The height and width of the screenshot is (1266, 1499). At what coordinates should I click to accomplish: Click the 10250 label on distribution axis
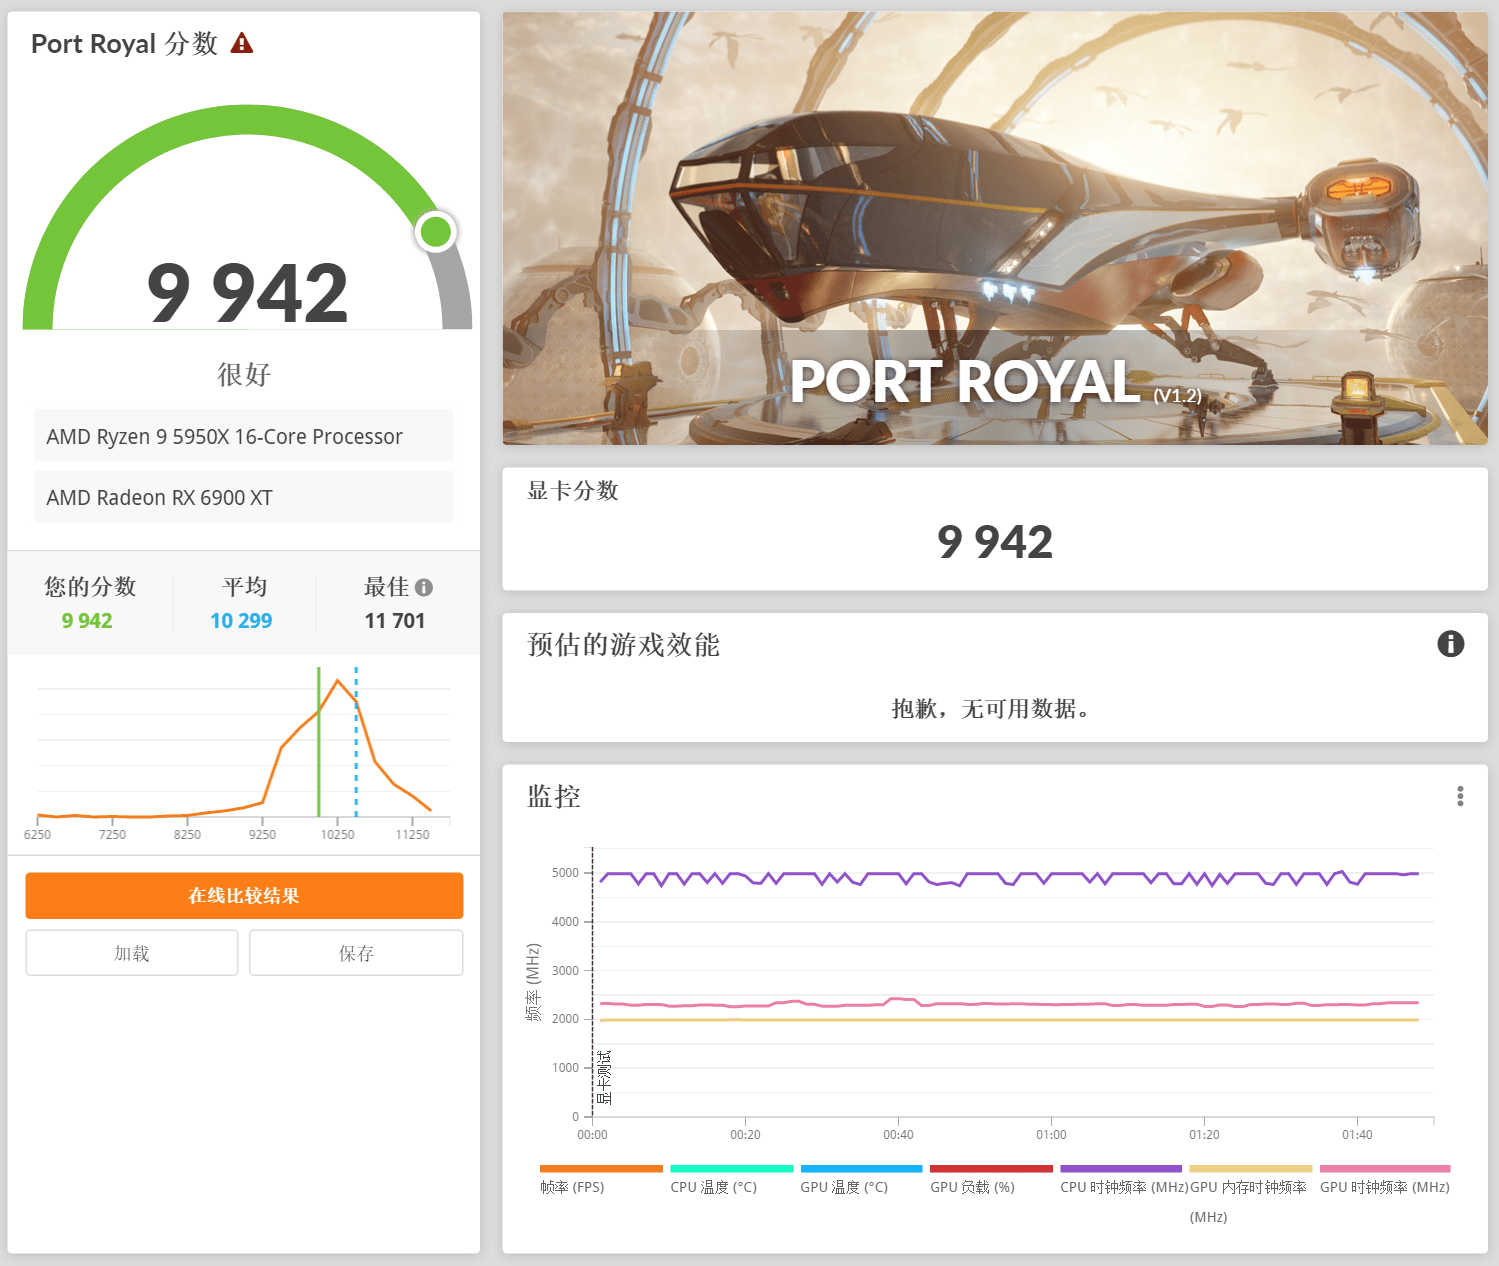[x=337, y=834]
